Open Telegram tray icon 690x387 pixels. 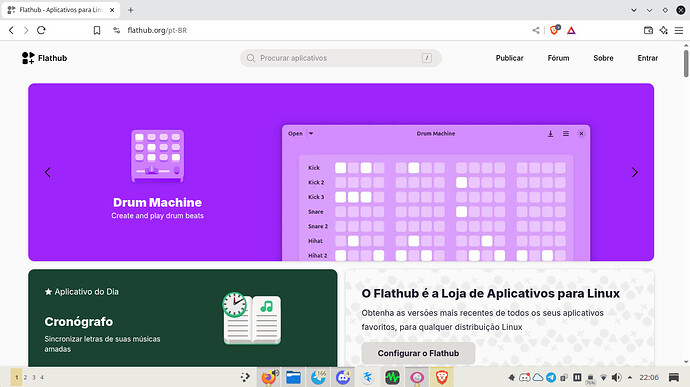click(x=551, y=377)
